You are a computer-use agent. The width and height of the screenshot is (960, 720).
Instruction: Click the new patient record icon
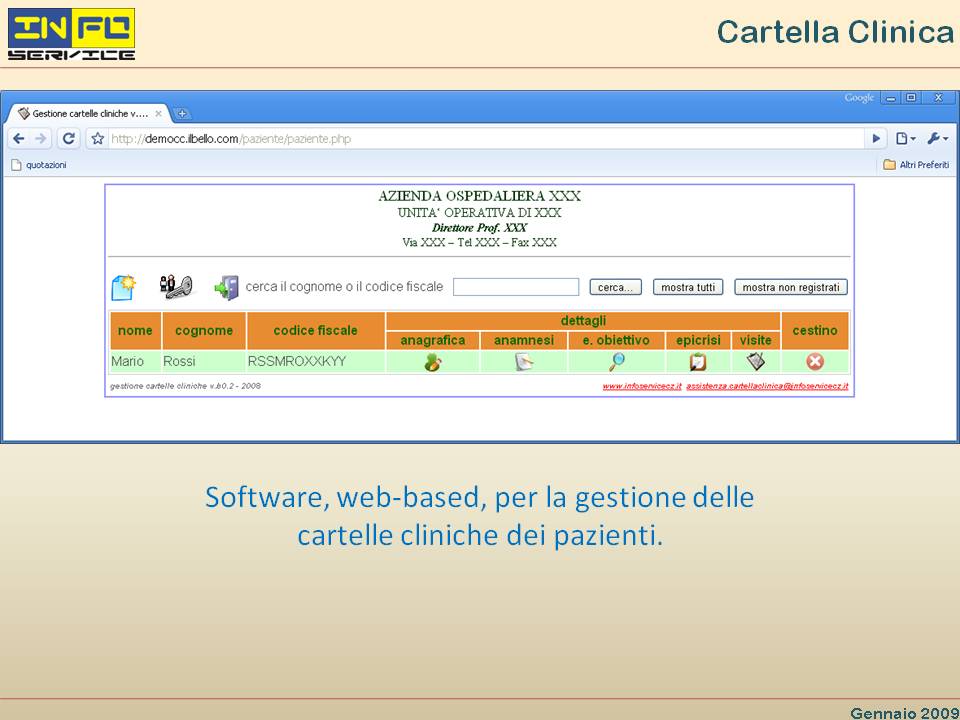point(123,288)
